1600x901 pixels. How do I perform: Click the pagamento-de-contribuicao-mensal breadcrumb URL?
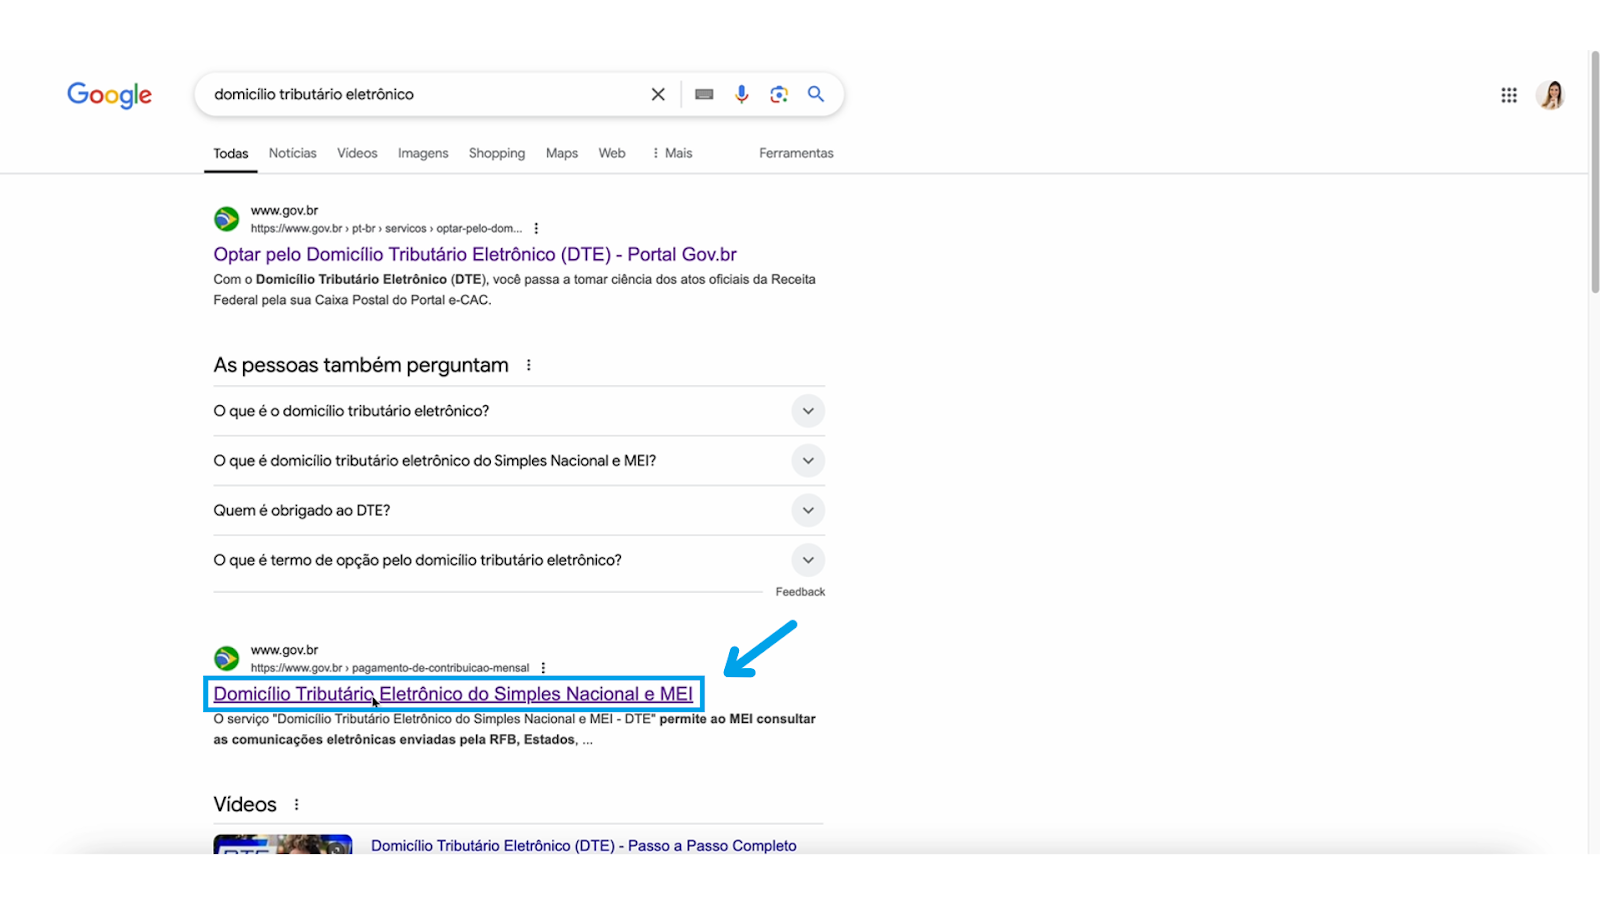(x=390, y=668)
